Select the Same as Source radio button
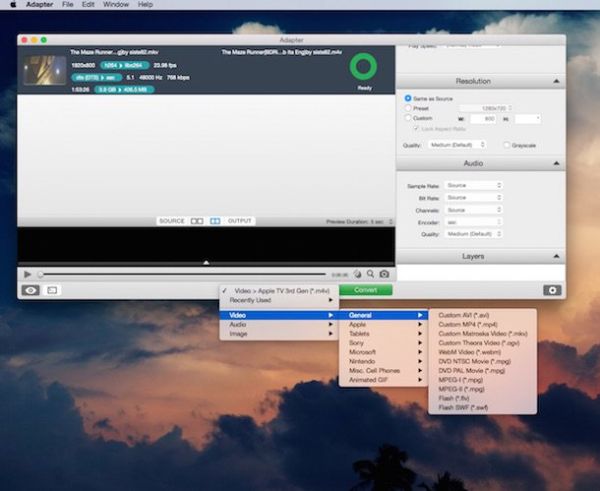 (x=408, y=98)
